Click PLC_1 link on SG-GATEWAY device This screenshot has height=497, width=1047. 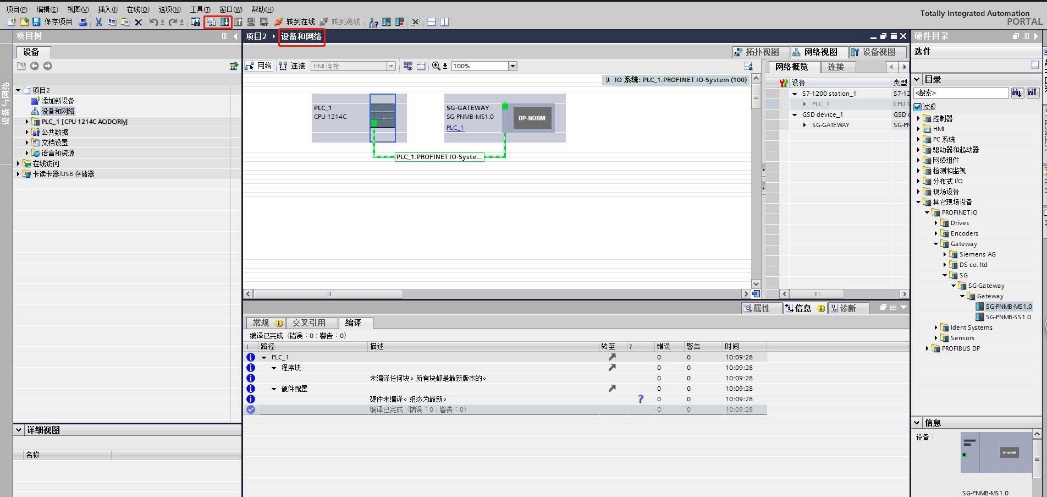coord(455,127)
